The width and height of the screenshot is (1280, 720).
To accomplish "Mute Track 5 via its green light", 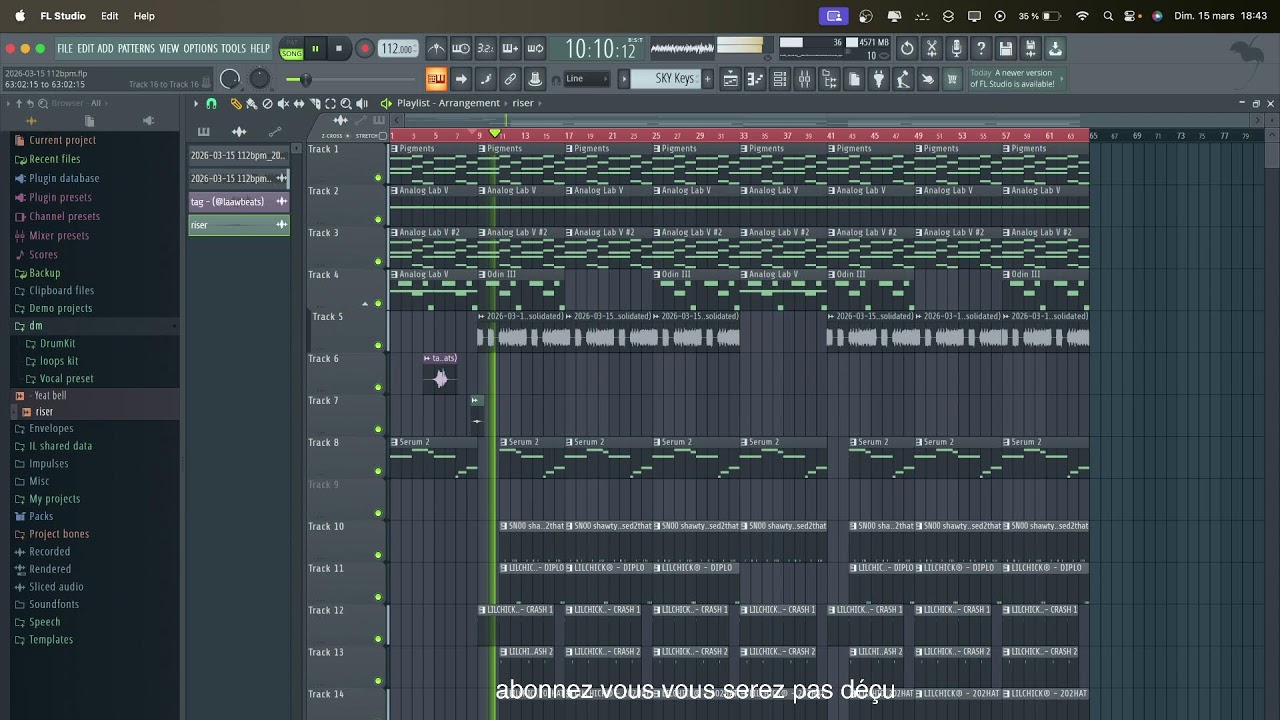I will [x=378, y=346].
